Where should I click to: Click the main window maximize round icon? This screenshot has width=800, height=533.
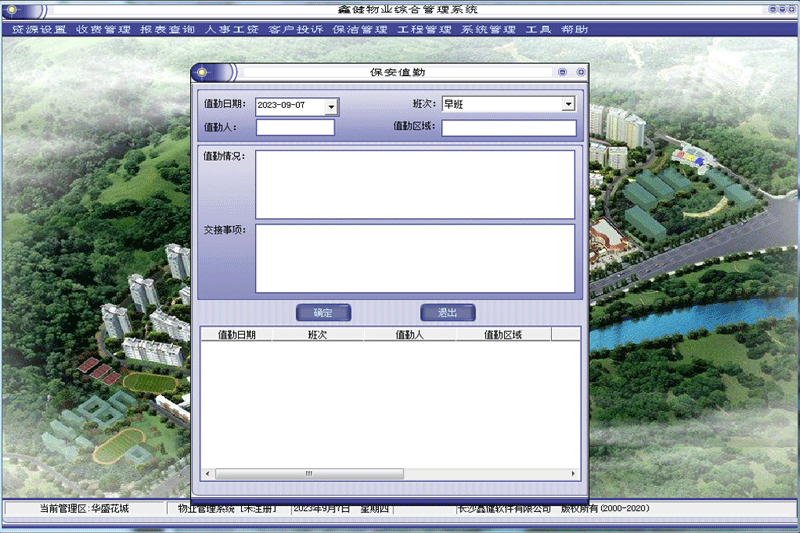pos(782,9)
